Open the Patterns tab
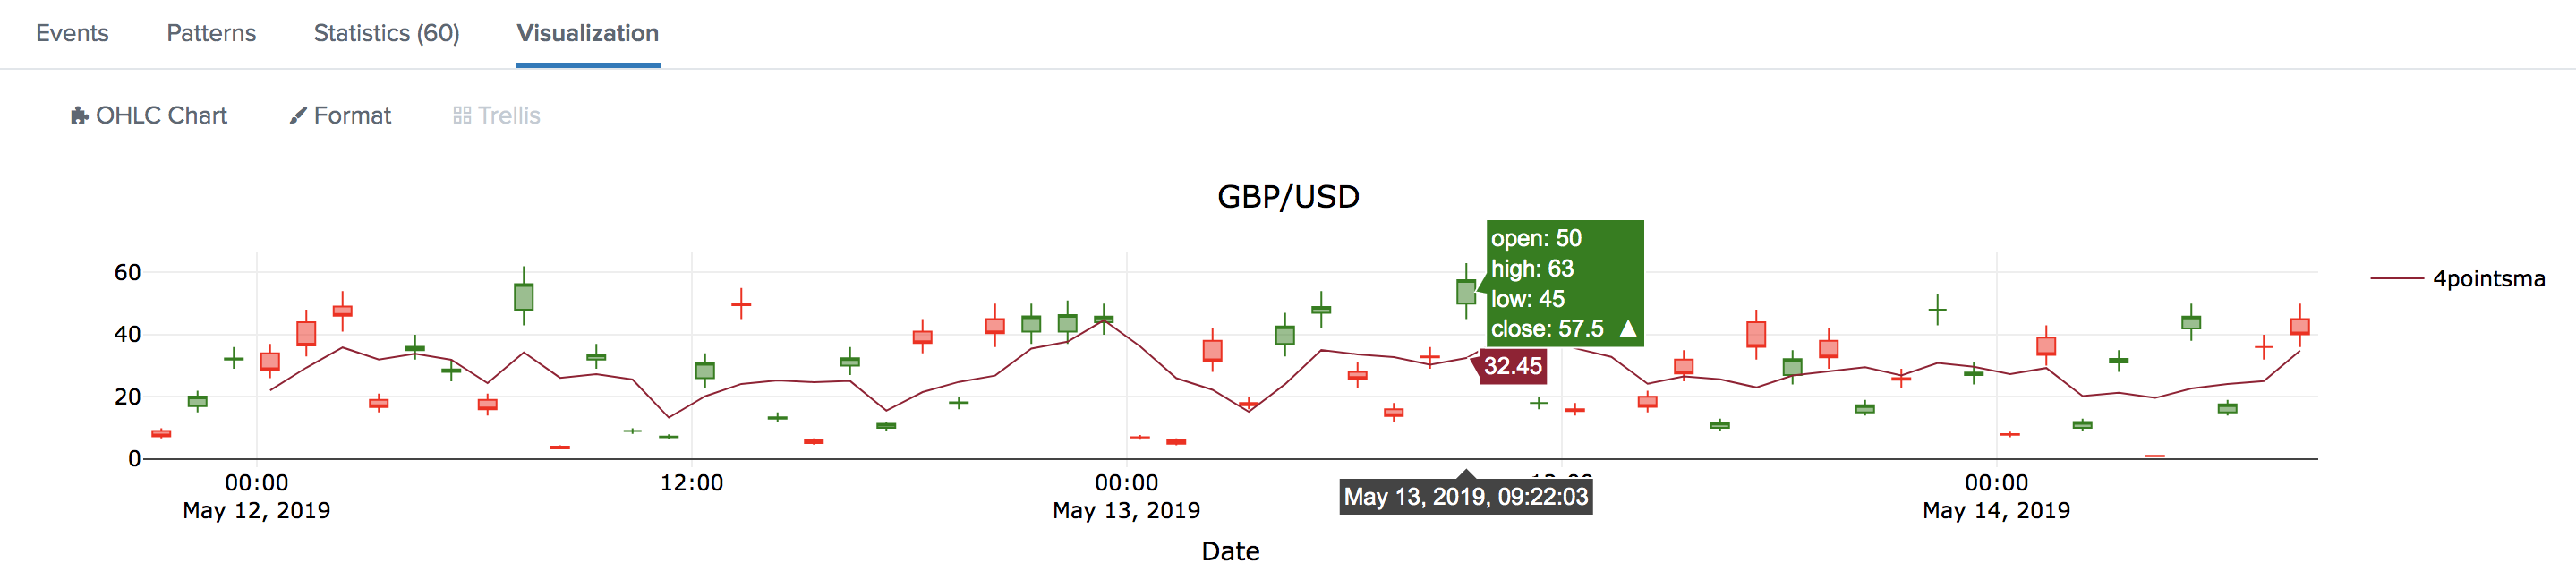 pyautogui.click(x=211, y=33)
